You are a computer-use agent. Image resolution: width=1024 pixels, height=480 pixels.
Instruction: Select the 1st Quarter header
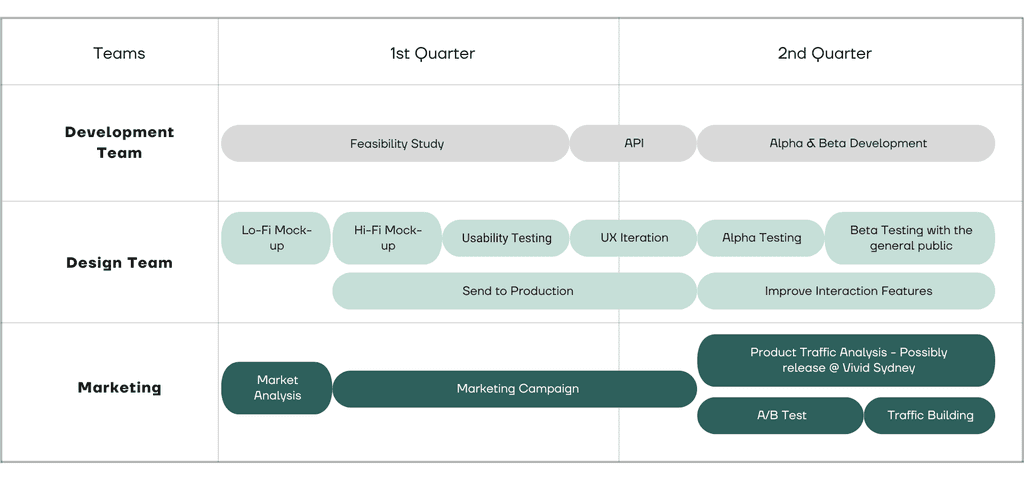coord(432,53)
